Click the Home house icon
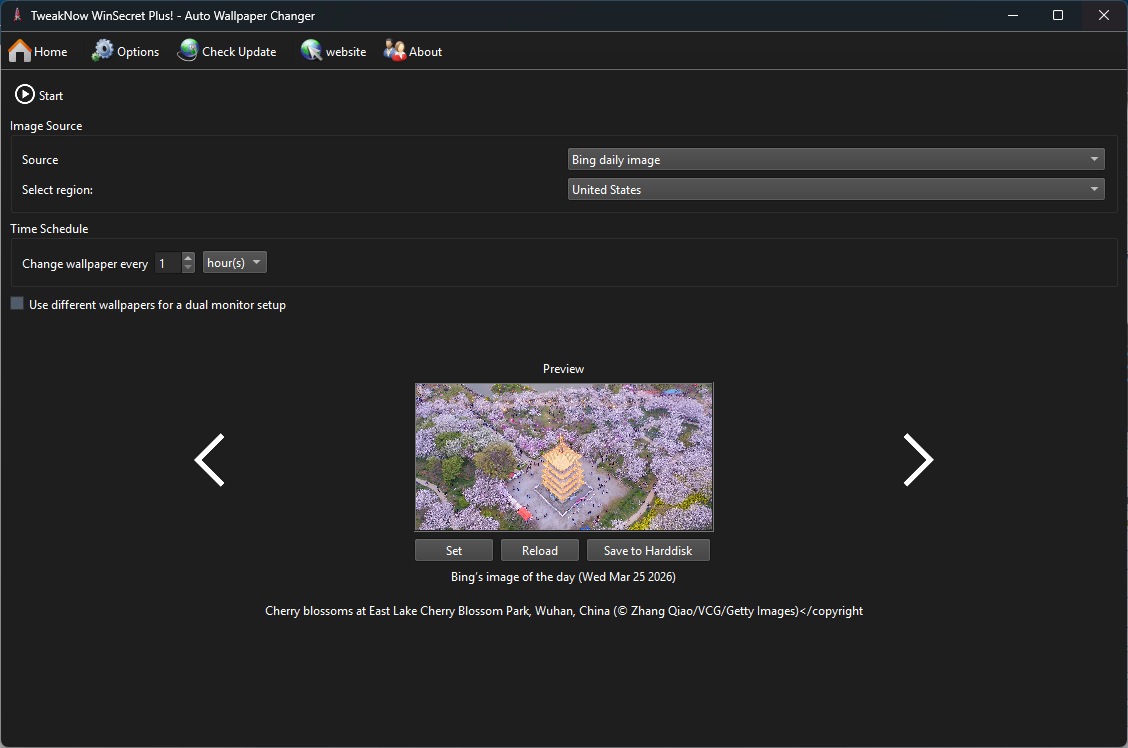The height and width of the screenshot is (748, 1128). click(20, 51)
